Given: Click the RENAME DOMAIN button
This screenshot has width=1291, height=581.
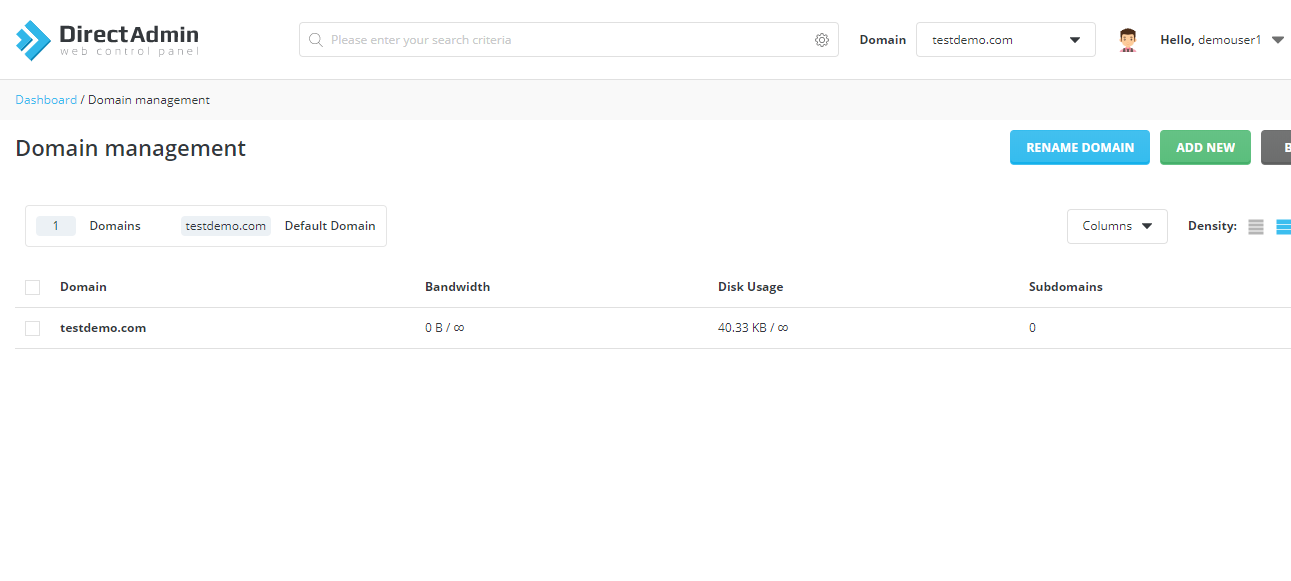Looking at the screenshot, I should tap(1080, 147).
